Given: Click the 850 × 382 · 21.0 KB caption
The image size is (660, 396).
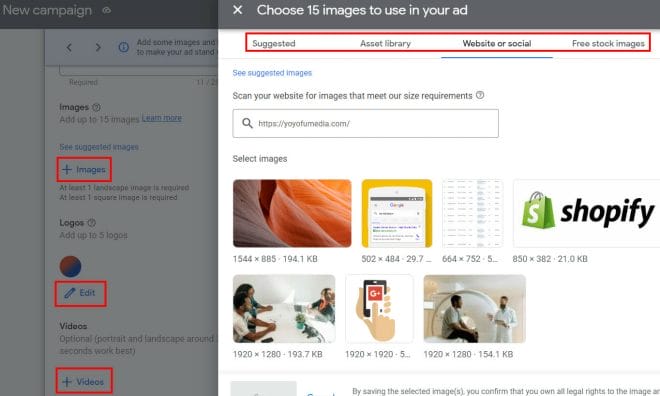Looking at the screenshot, I should pyautogui.click(x=550, y=259).
